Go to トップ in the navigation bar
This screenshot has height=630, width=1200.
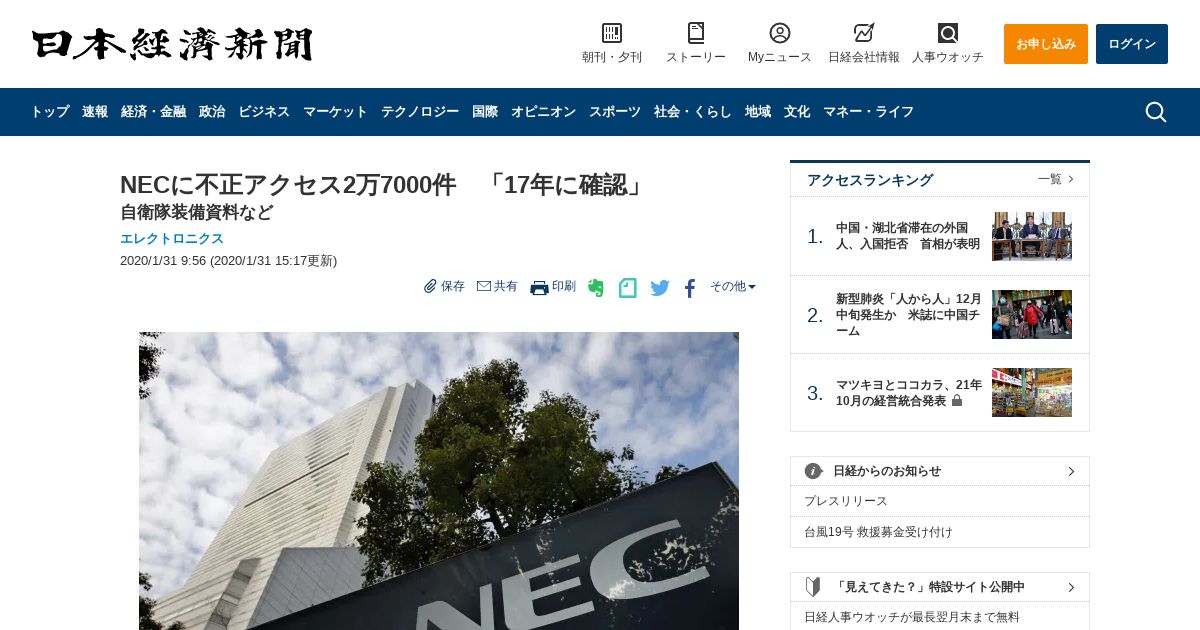[x=50, y=112]
